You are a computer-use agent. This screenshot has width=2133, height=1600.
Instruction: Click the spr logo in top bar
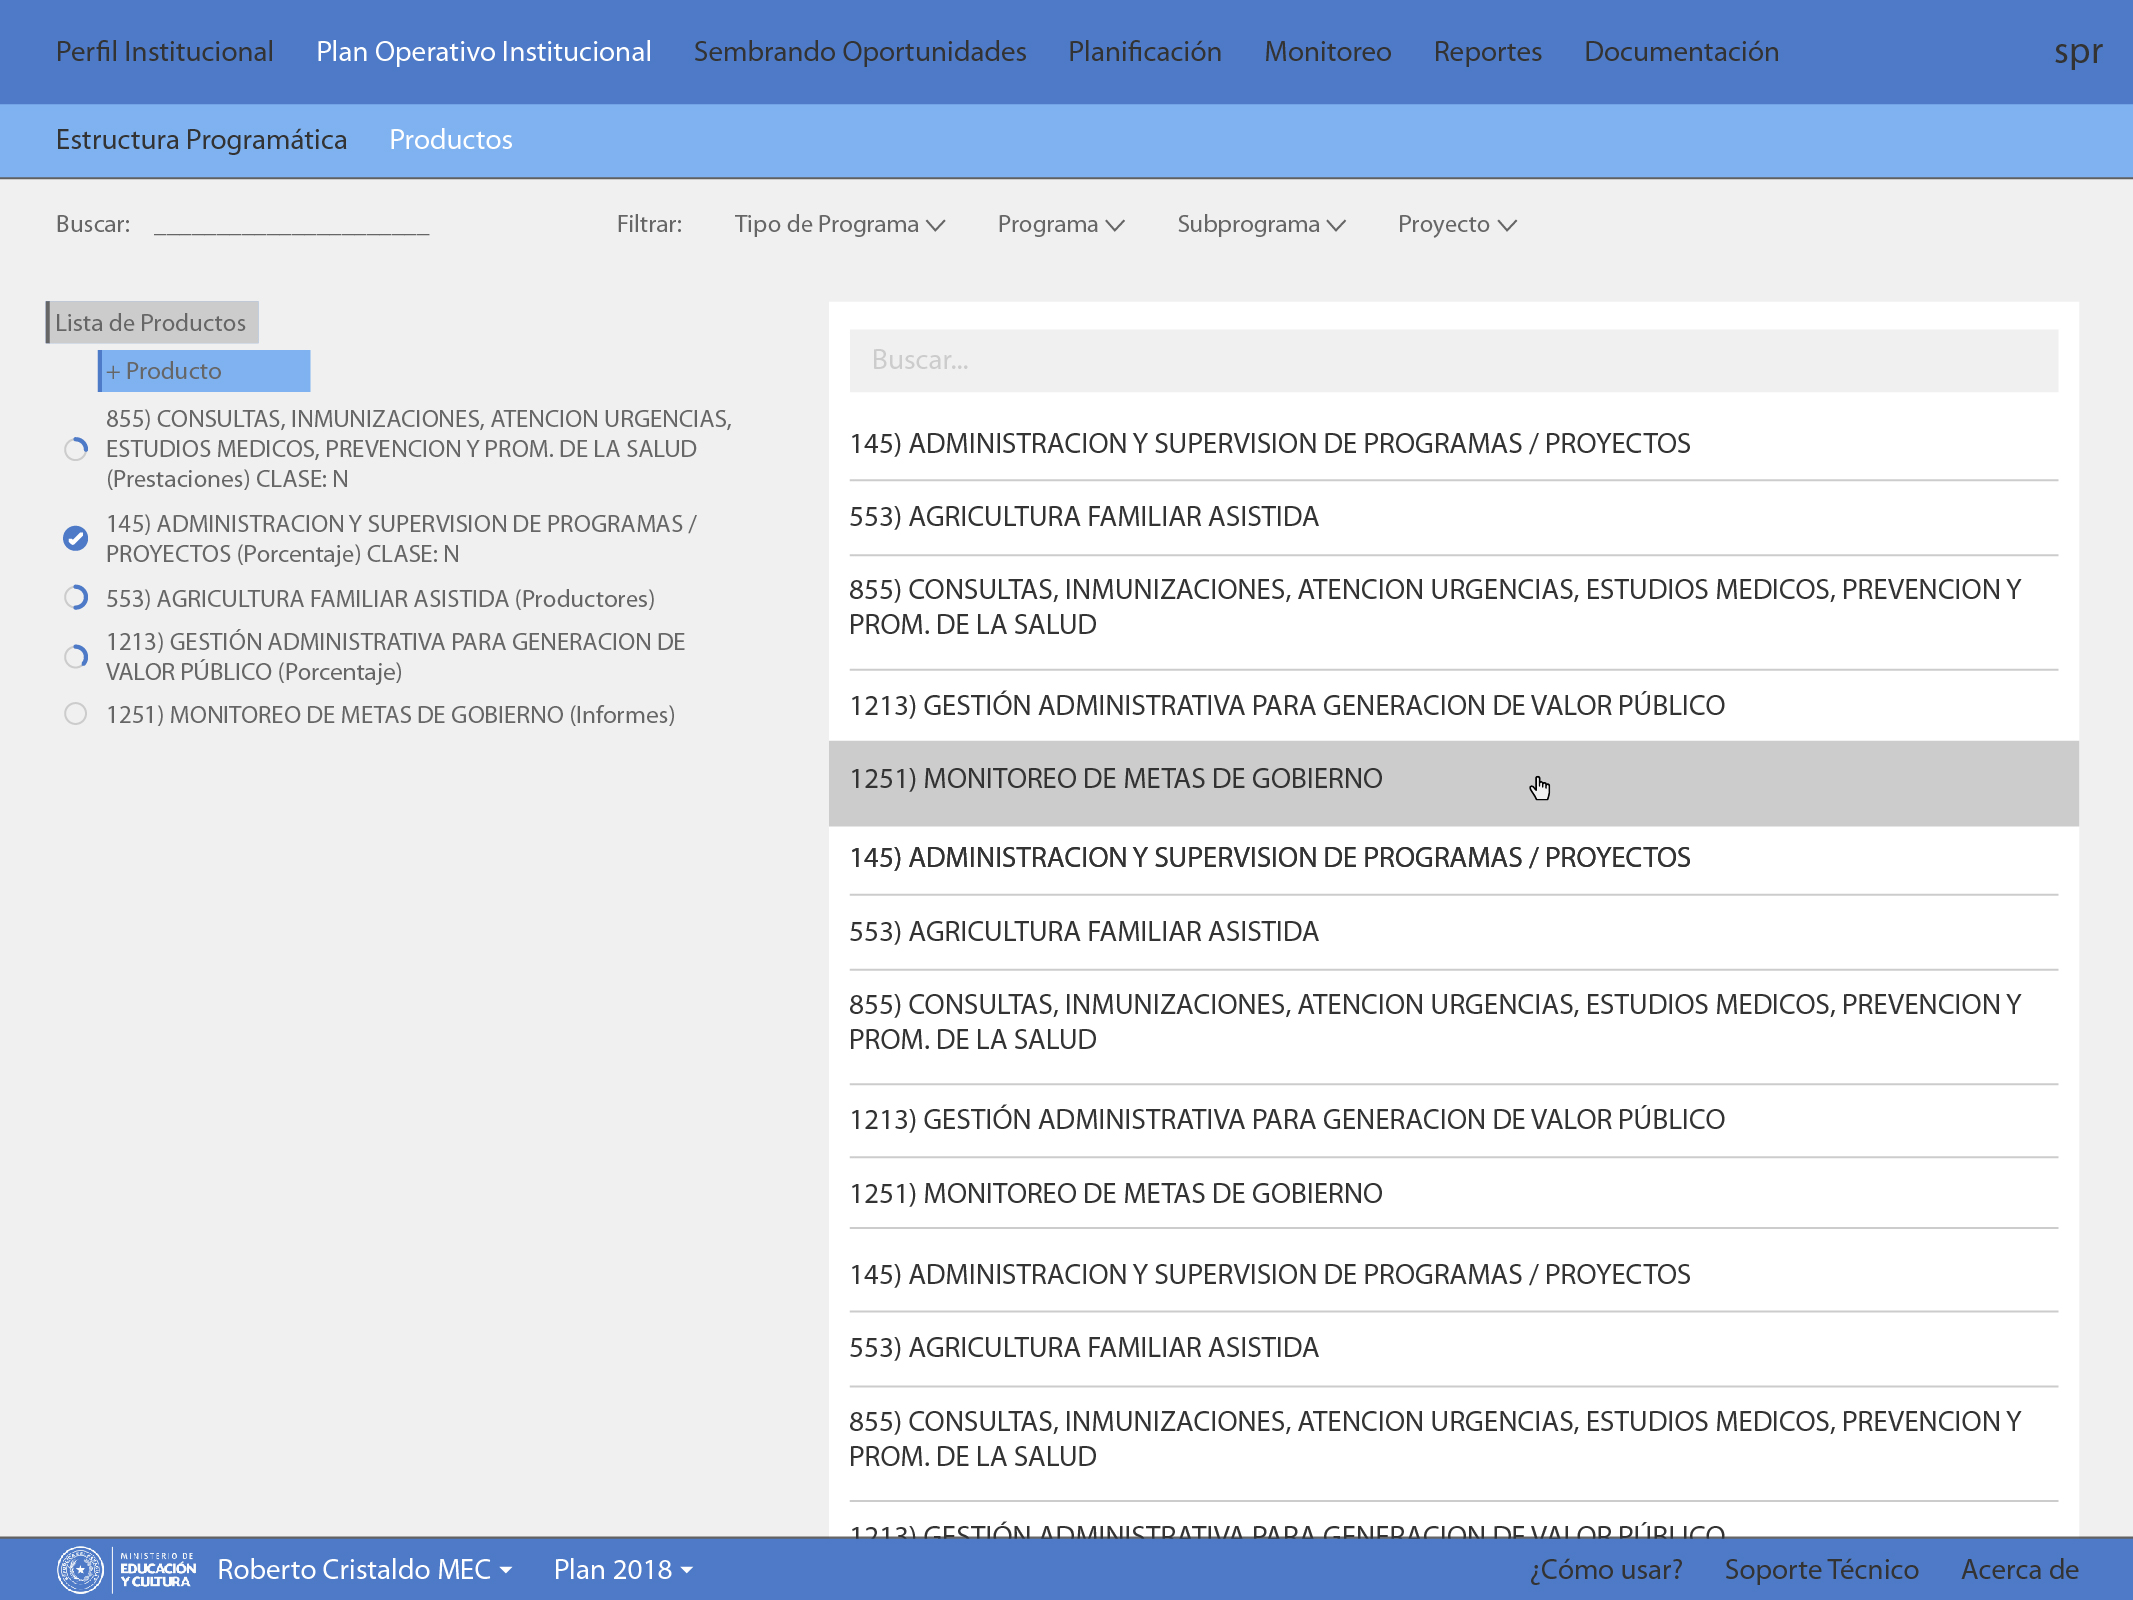(x=2077, y=52)
